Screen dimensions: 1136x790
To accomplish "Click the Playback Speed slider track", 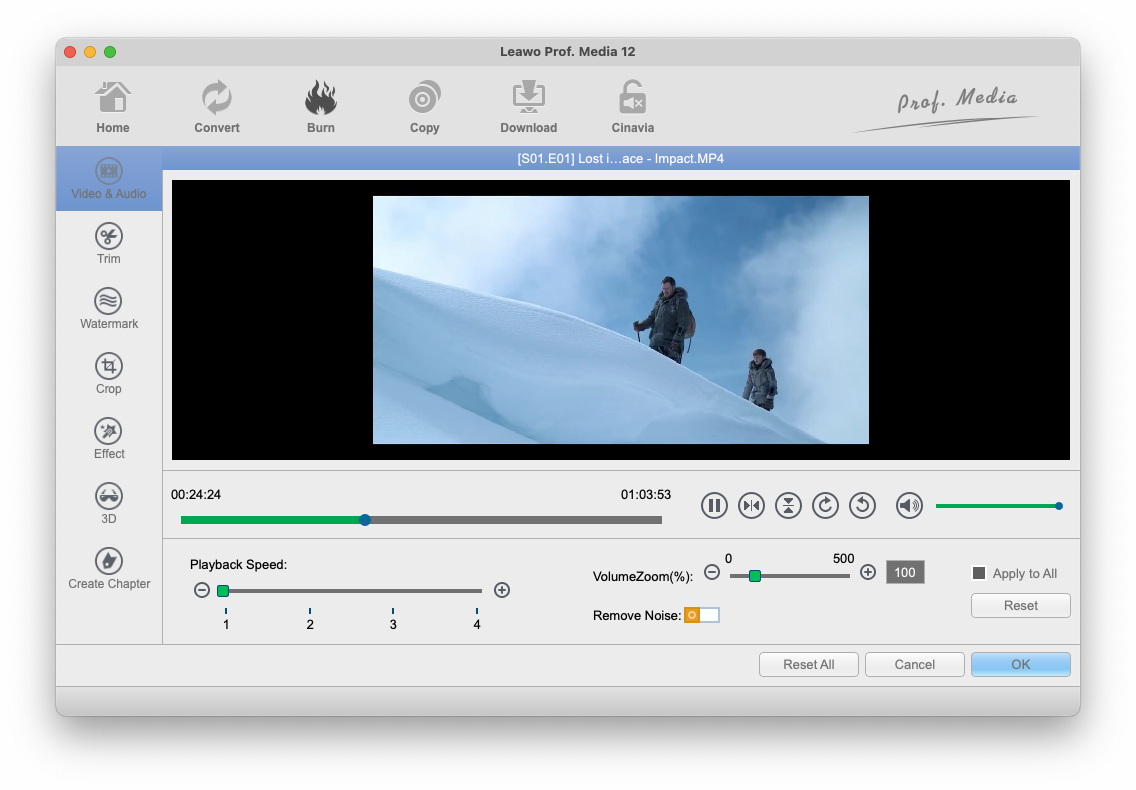I will 350,591.
